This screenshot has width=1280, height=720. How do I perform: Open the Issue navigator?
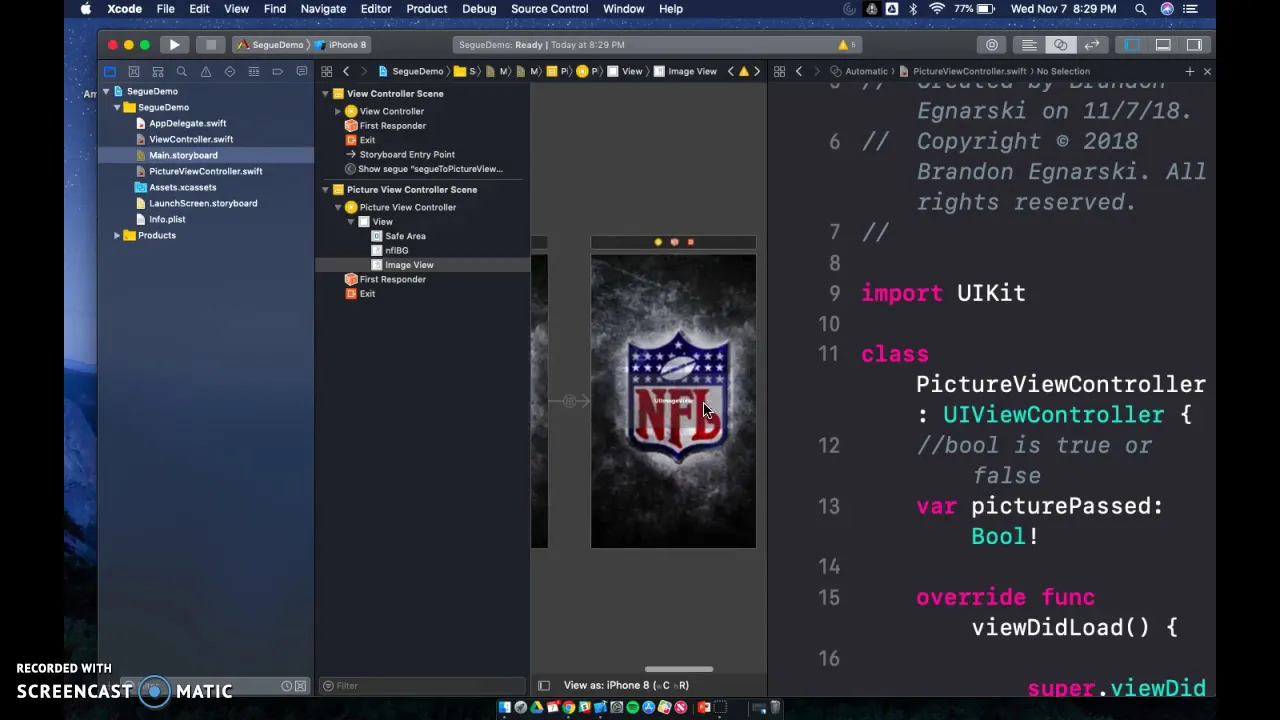tap(206, 72)
